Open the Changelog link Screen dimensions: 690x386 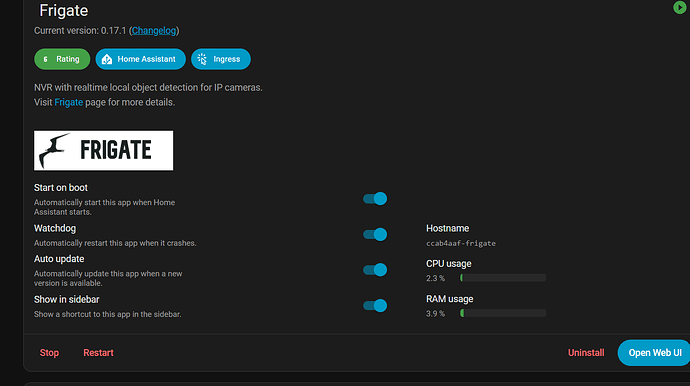[x=154, y=30]
